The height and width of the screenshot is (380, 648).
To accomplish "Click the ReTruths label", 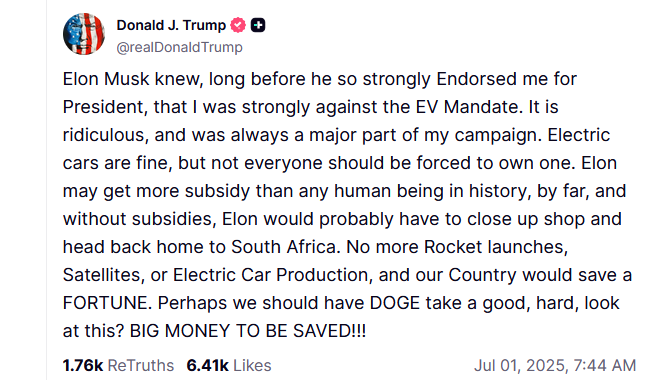I will pyautogui.click(x=141, y=366).
